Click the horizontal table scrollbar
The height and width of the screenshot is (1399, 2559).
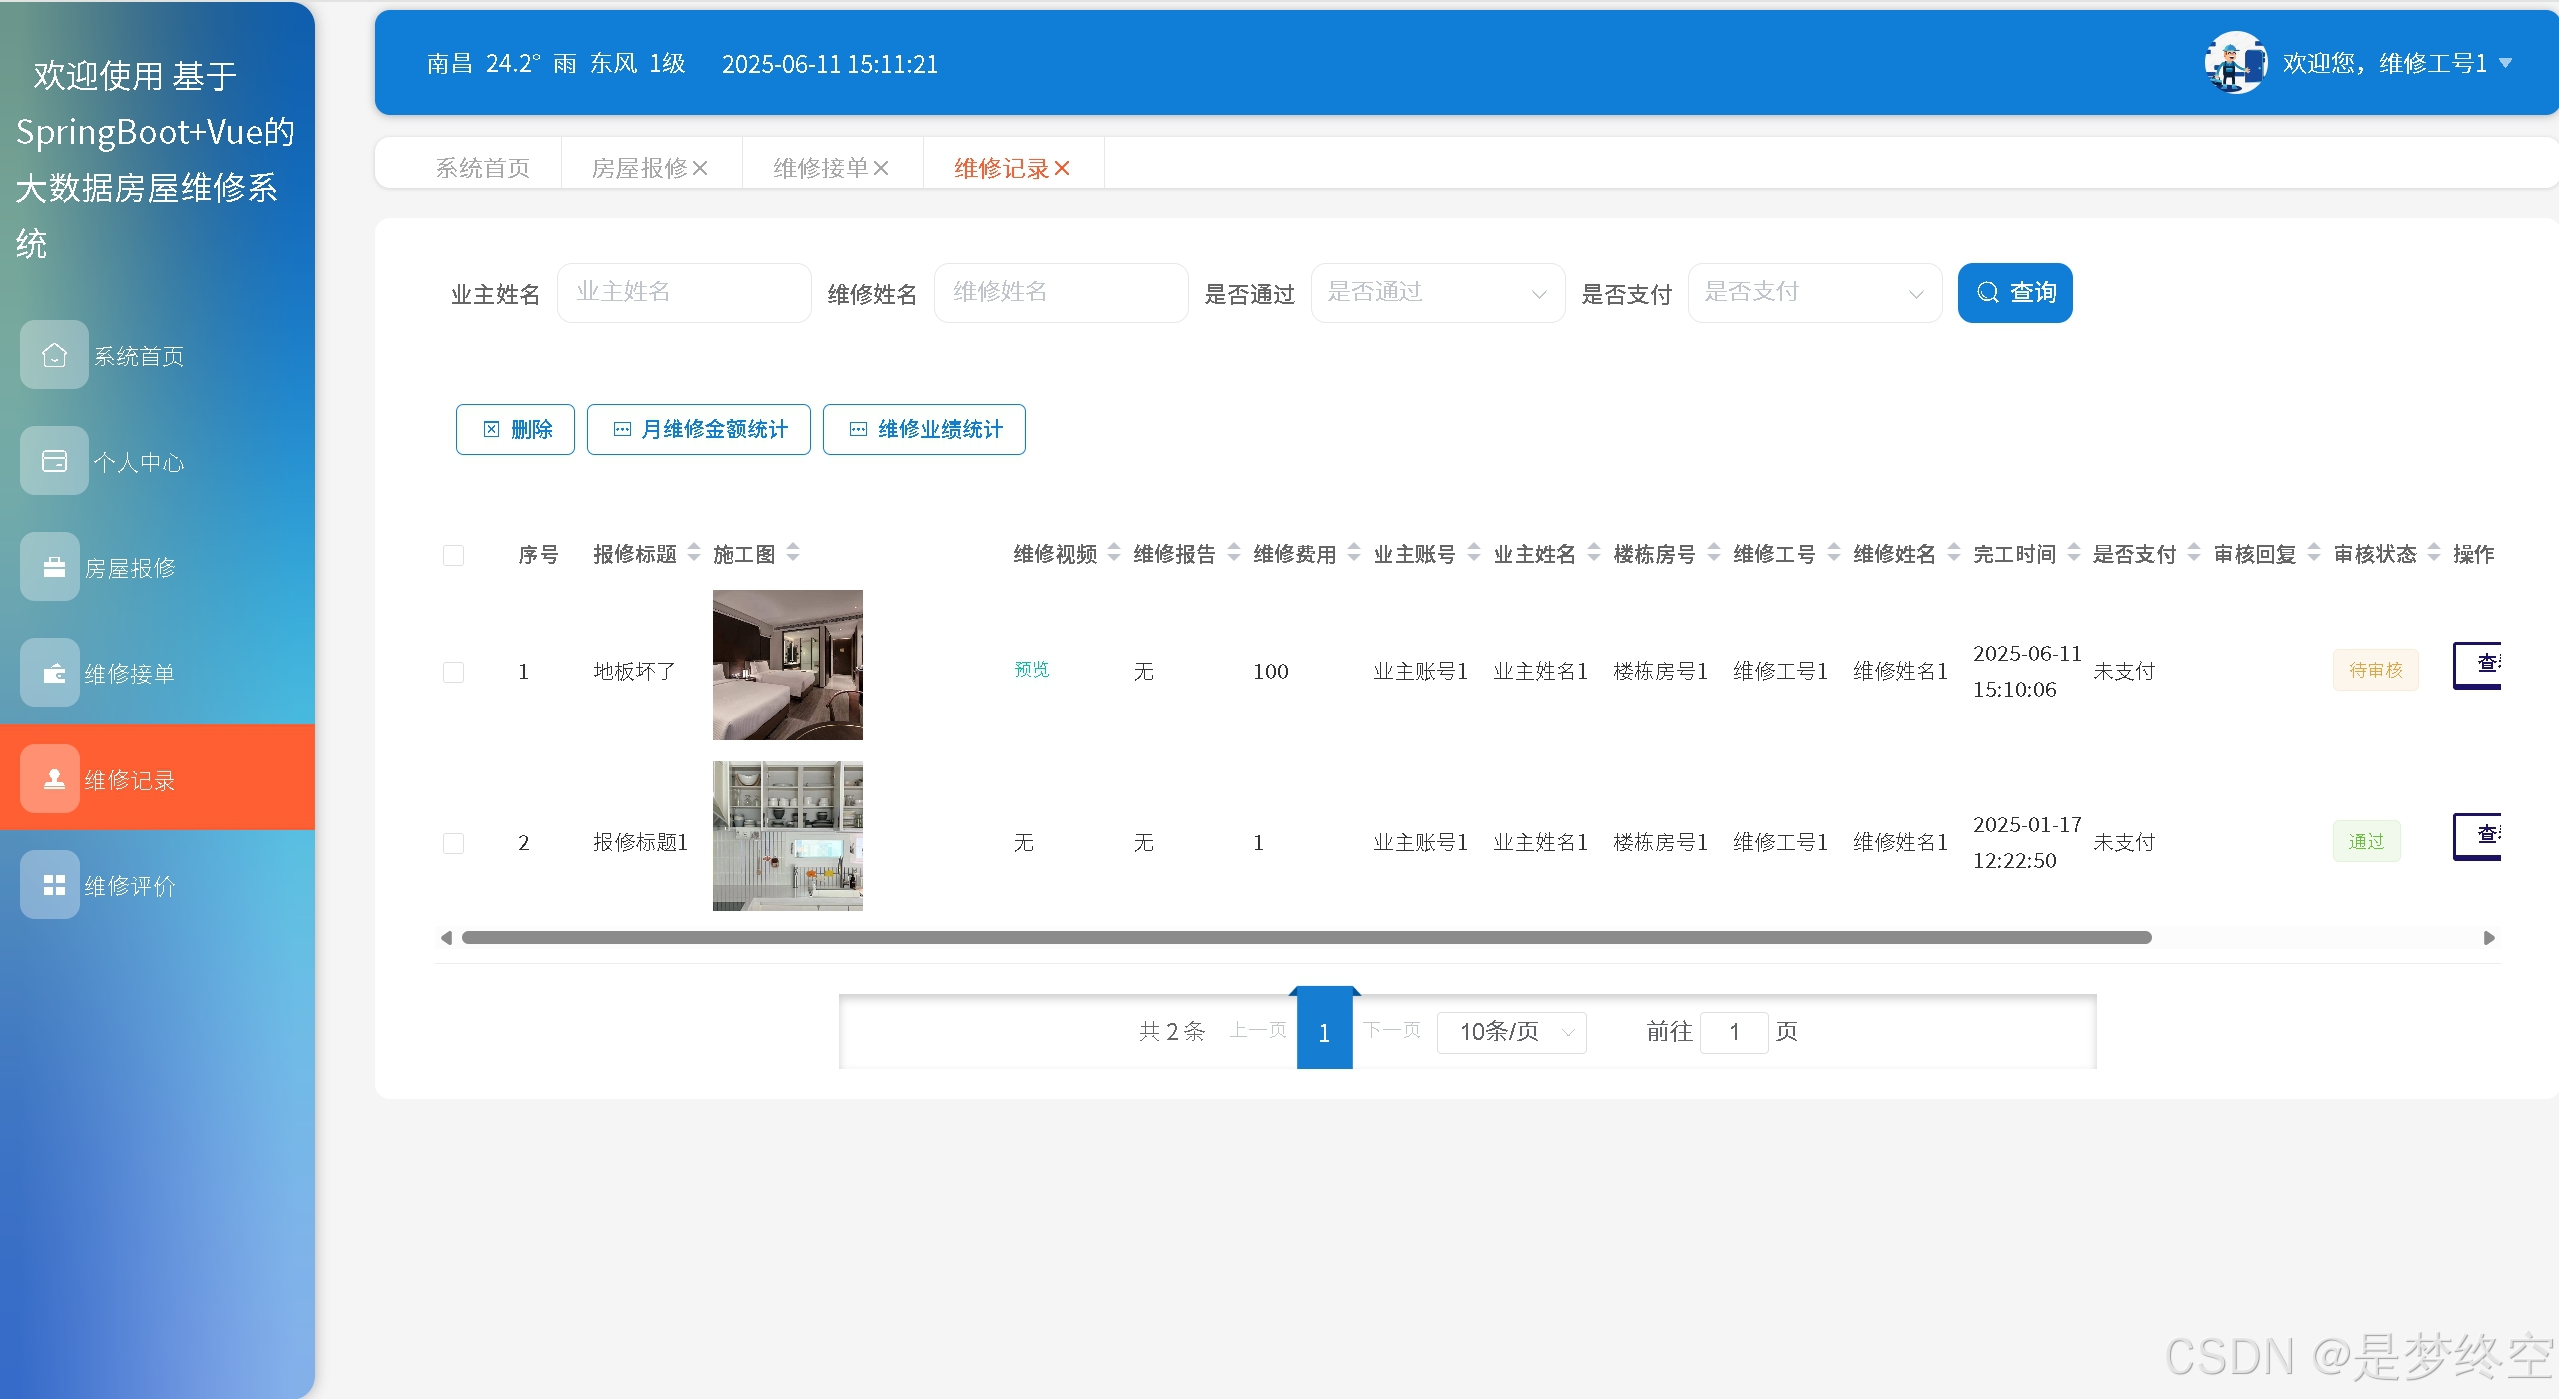[1305, 938]
